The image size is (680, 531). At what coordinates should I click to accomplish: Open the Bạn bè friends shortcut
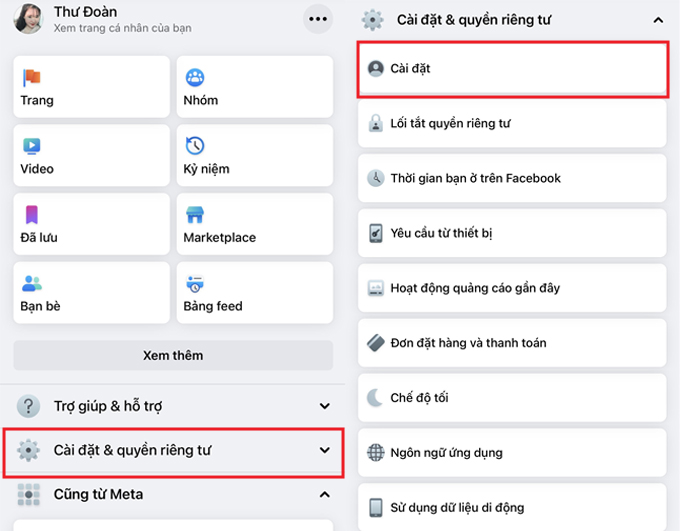click(91, 293)
